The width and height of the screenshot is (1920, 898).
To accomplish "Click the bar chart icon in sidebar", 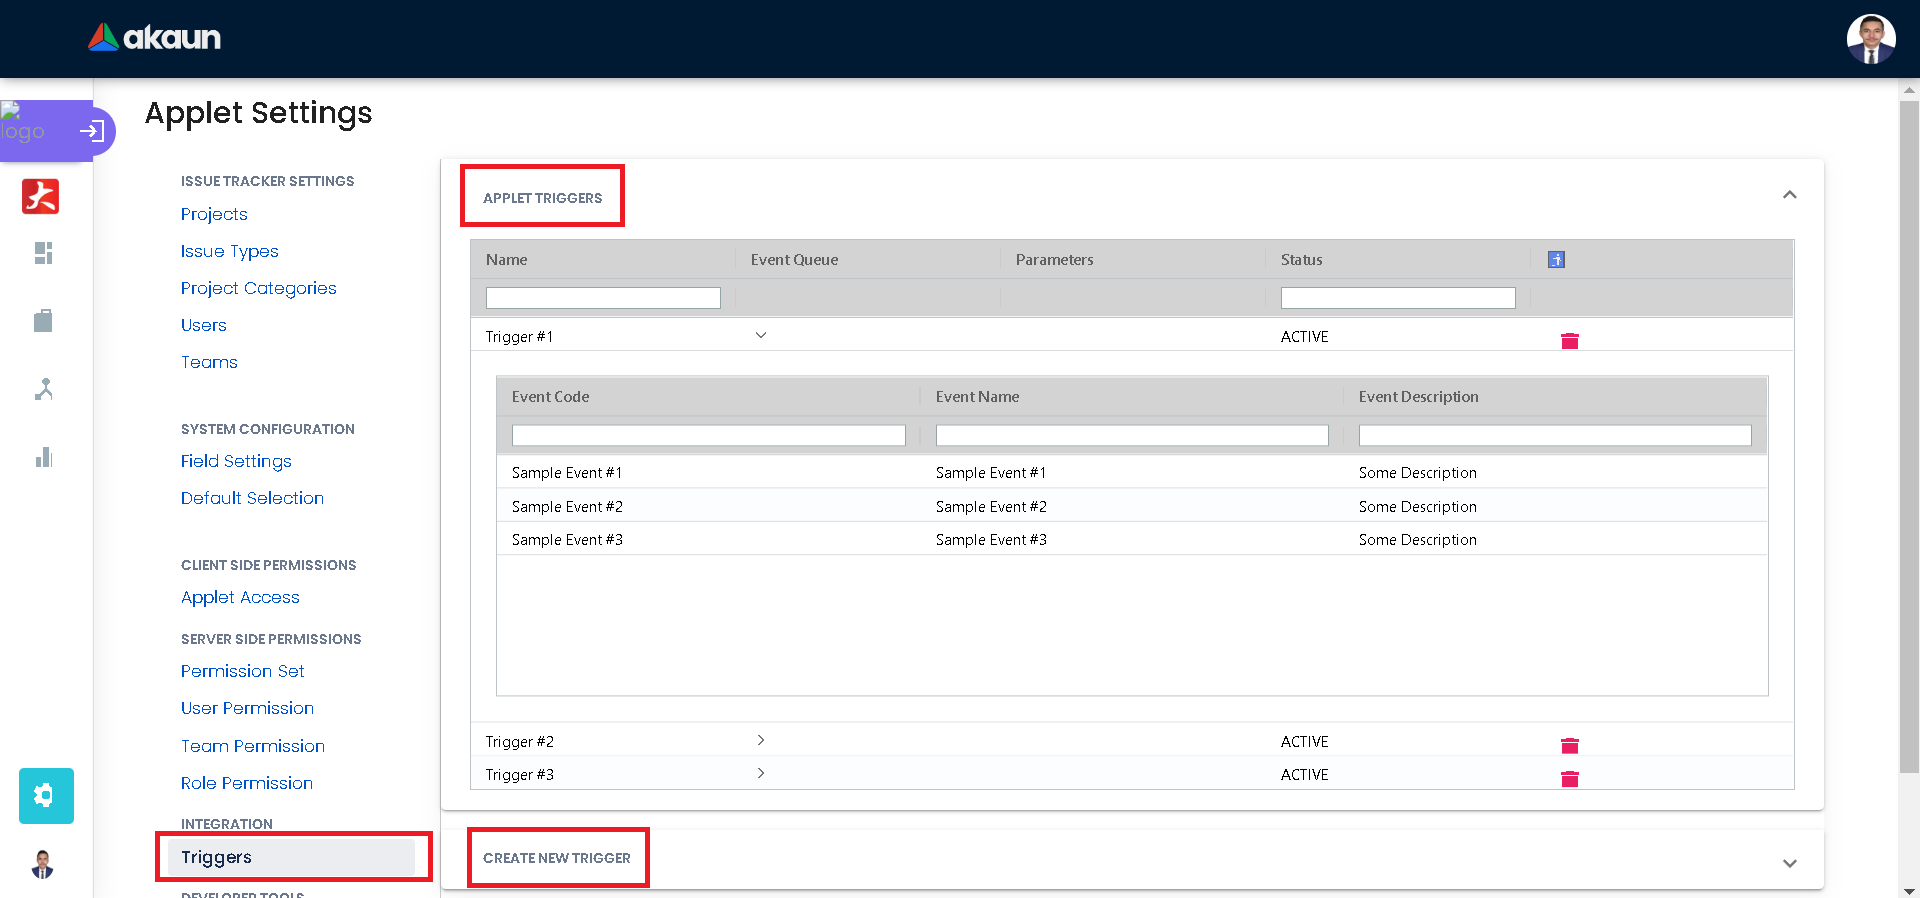I will coord(43,458).
